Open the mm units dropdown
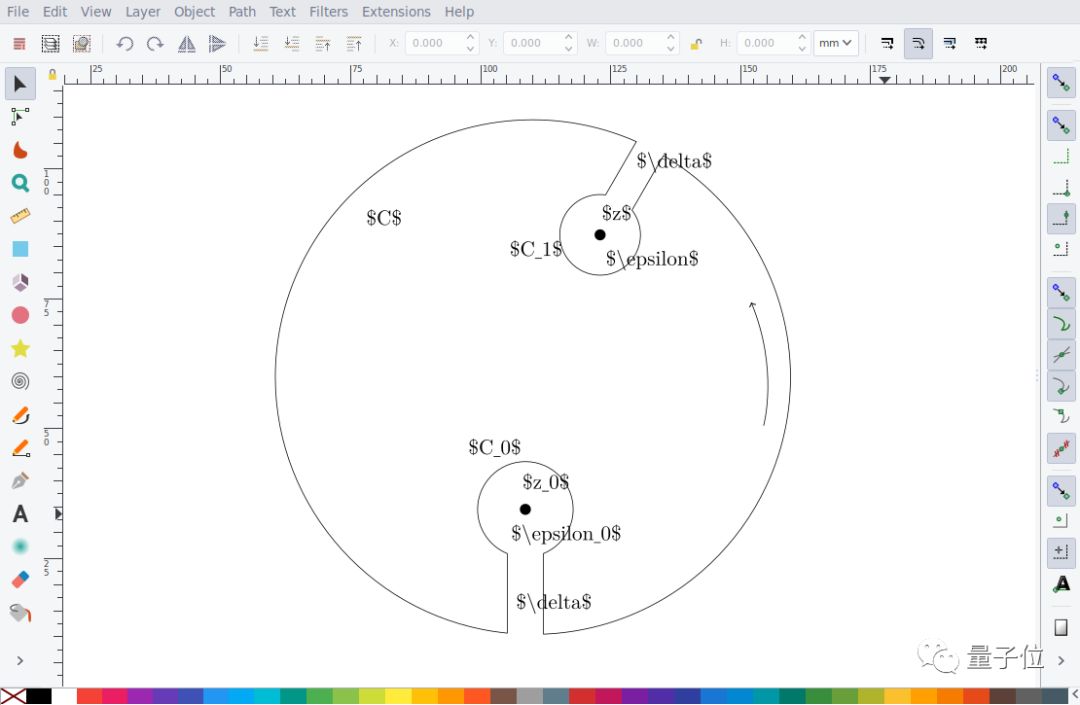This screenshot has height=705, width=1080. point(835,43)
